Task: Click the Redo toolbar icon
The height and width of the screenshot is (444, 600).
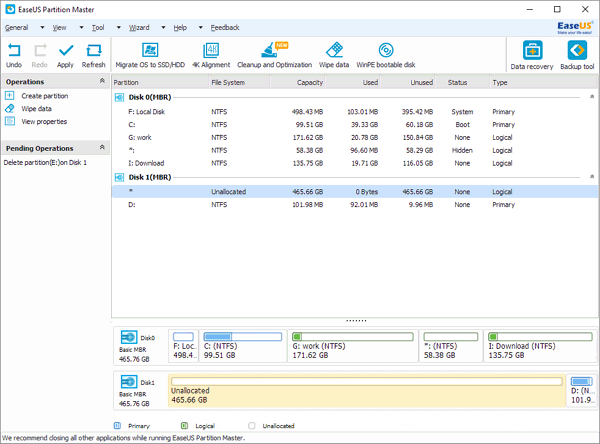Action: (39, 55)
